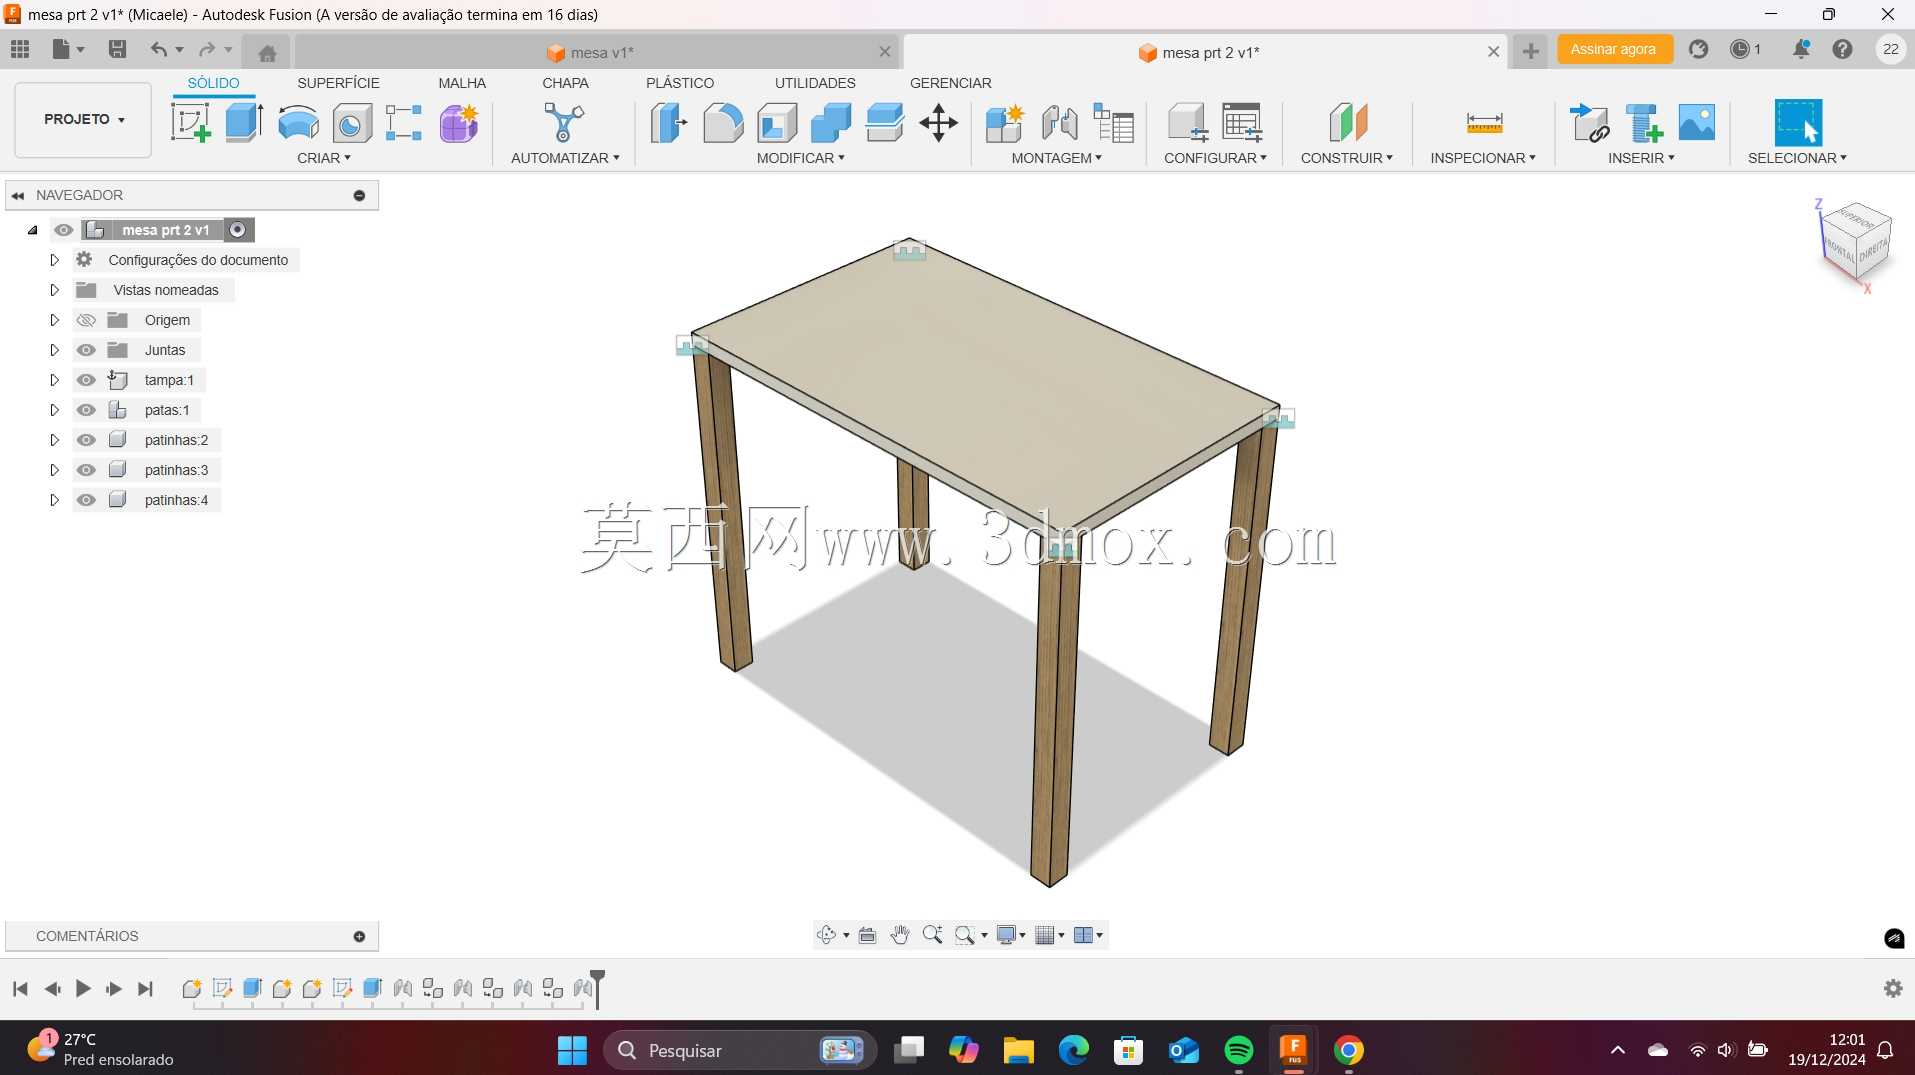Click the Insert Canvas image icon
This screenshot has height=1075, width=1915.
tap(1697, 123)
